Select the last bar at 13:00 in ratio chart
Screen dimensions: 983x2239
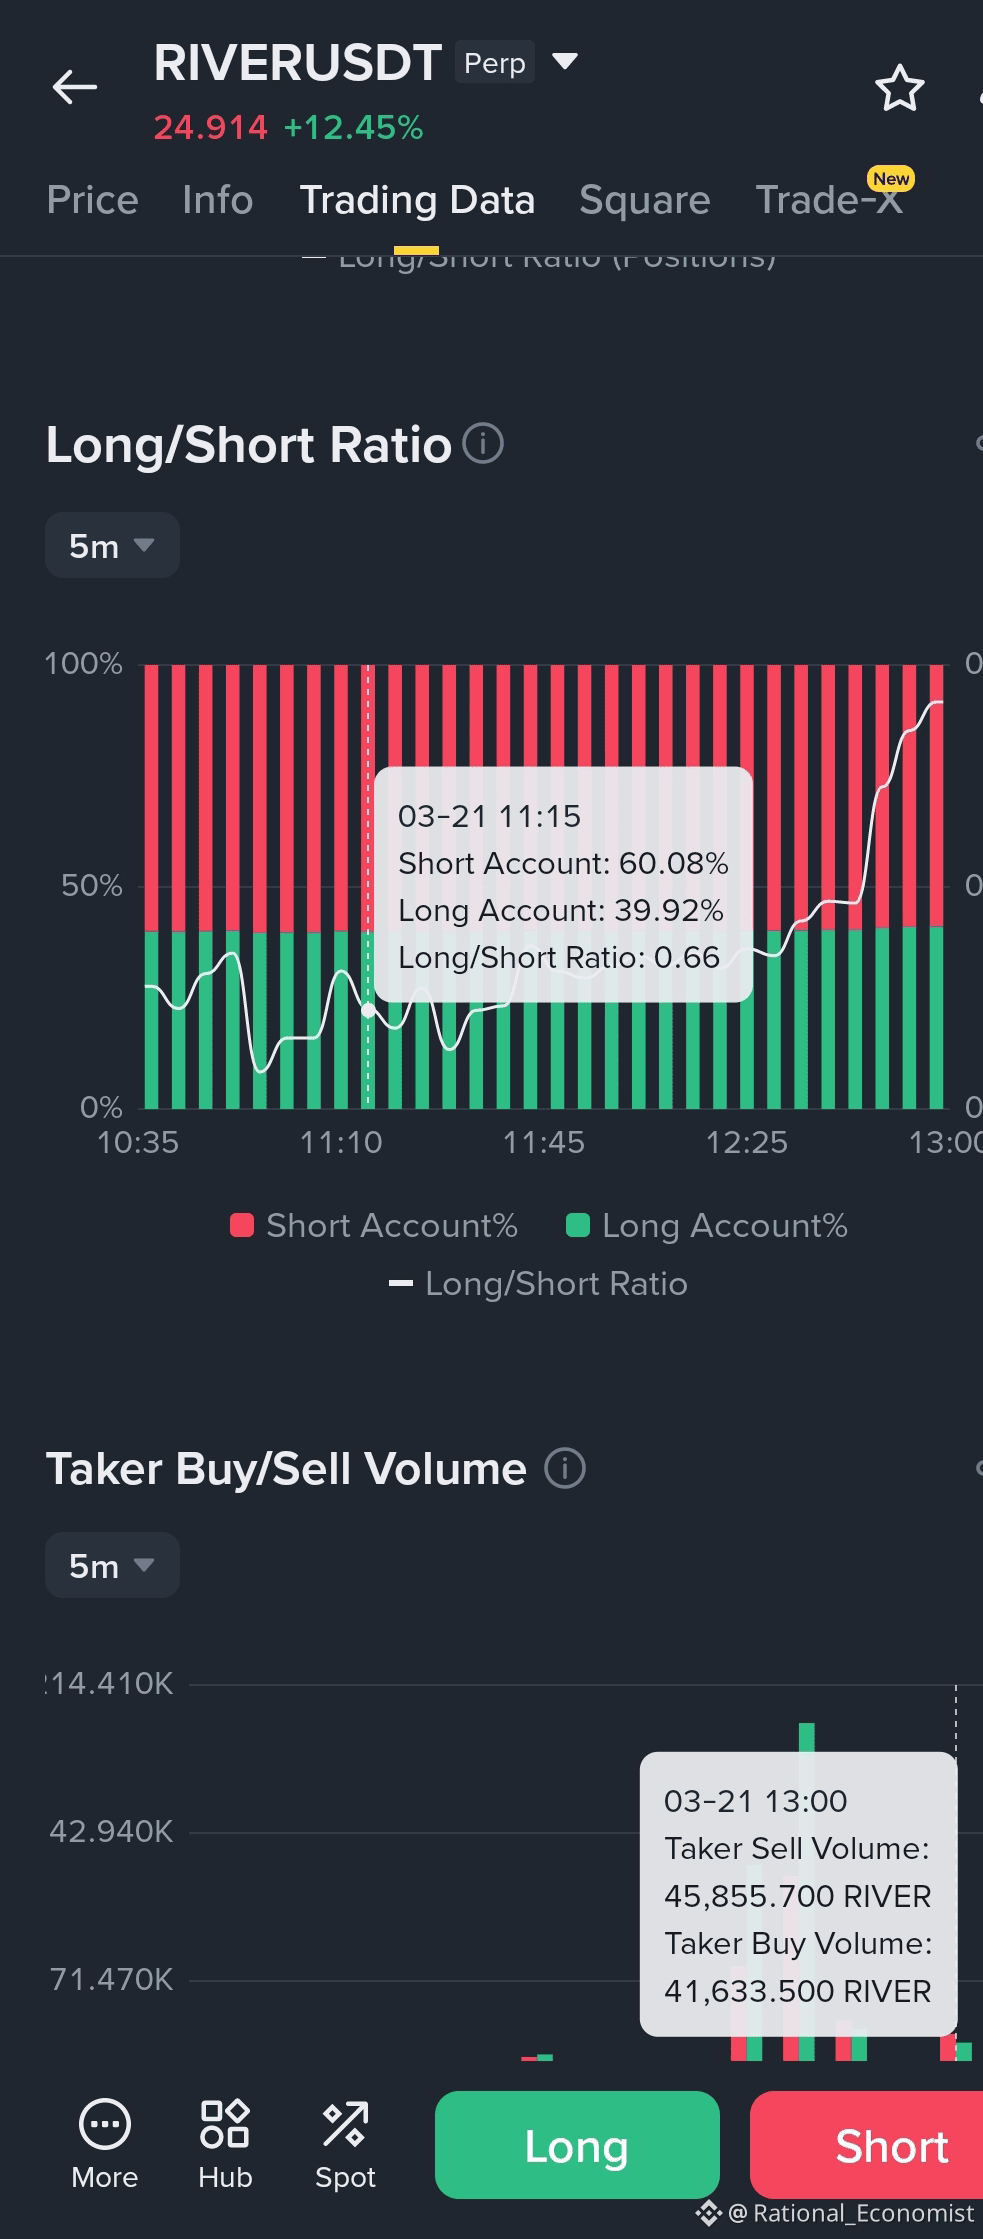pos(937,886)
